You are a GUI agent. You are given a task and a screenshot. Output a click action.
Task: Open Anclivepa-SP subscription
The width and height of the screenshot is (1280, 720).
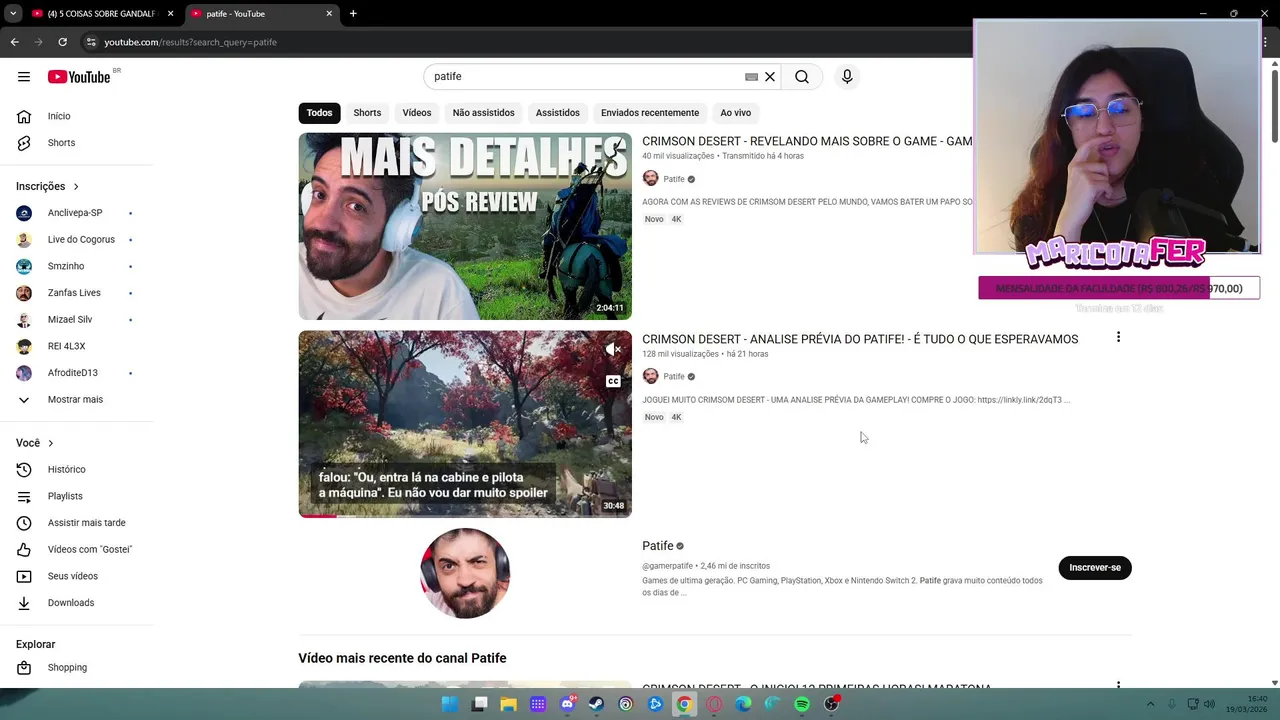77,213
